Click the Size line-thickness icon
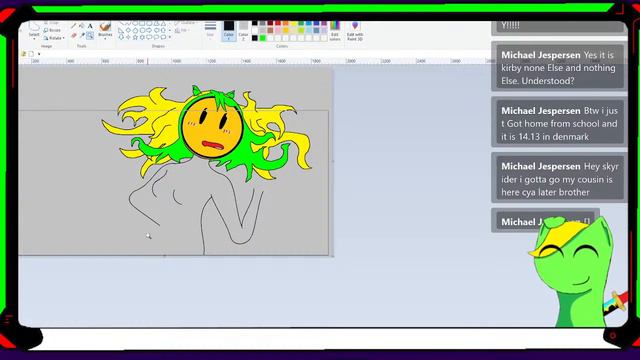This screenshot has height=360, width=640. point(210,26)
